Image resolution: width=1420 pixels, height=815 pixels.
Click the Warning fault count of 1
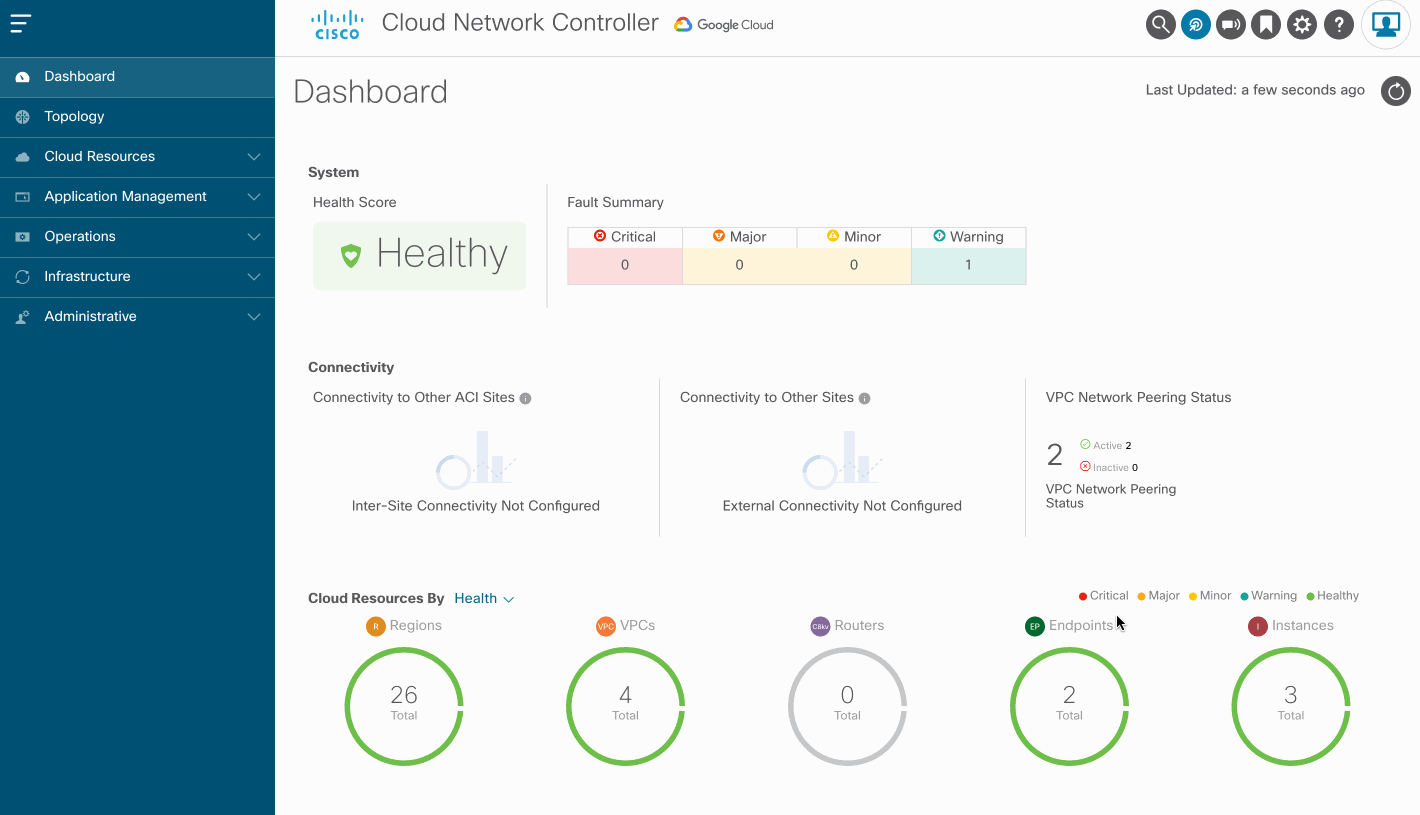pyautogui.click(x=968, y=266)
